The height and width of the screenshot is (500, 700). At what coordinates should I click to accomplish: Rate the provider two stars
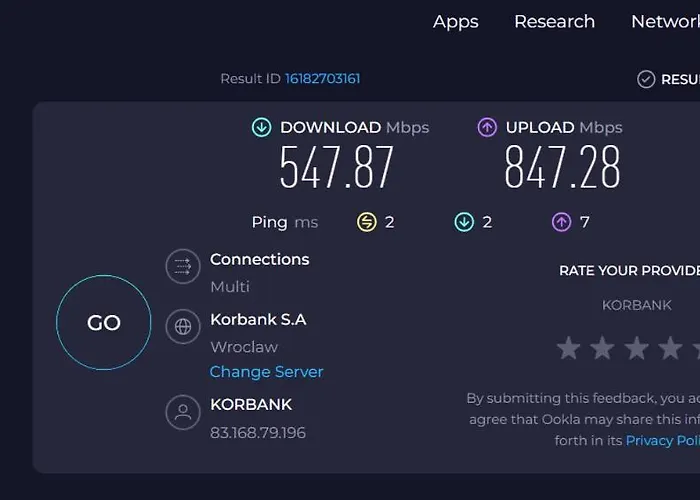pyautogui.click(x=603, y=348)
